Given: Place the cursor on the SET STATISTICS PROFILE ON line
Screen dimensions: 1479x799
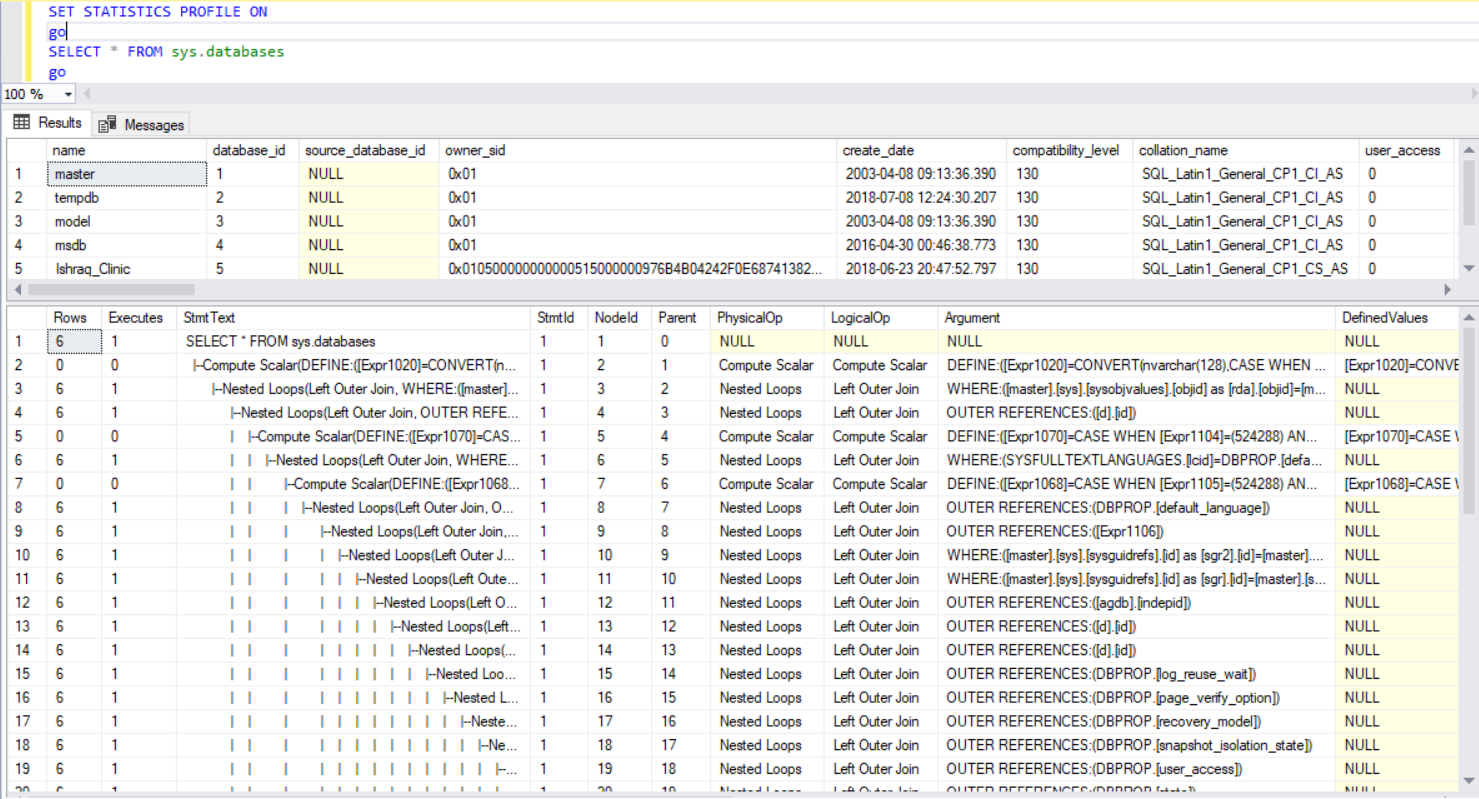Looking at the screenshot, I should click(x=158, y=12).
